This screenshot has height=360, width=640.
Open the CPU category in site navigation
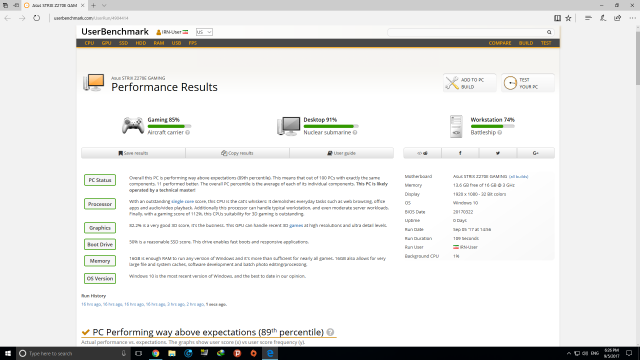pyautogui.click(x=89, y=43)
